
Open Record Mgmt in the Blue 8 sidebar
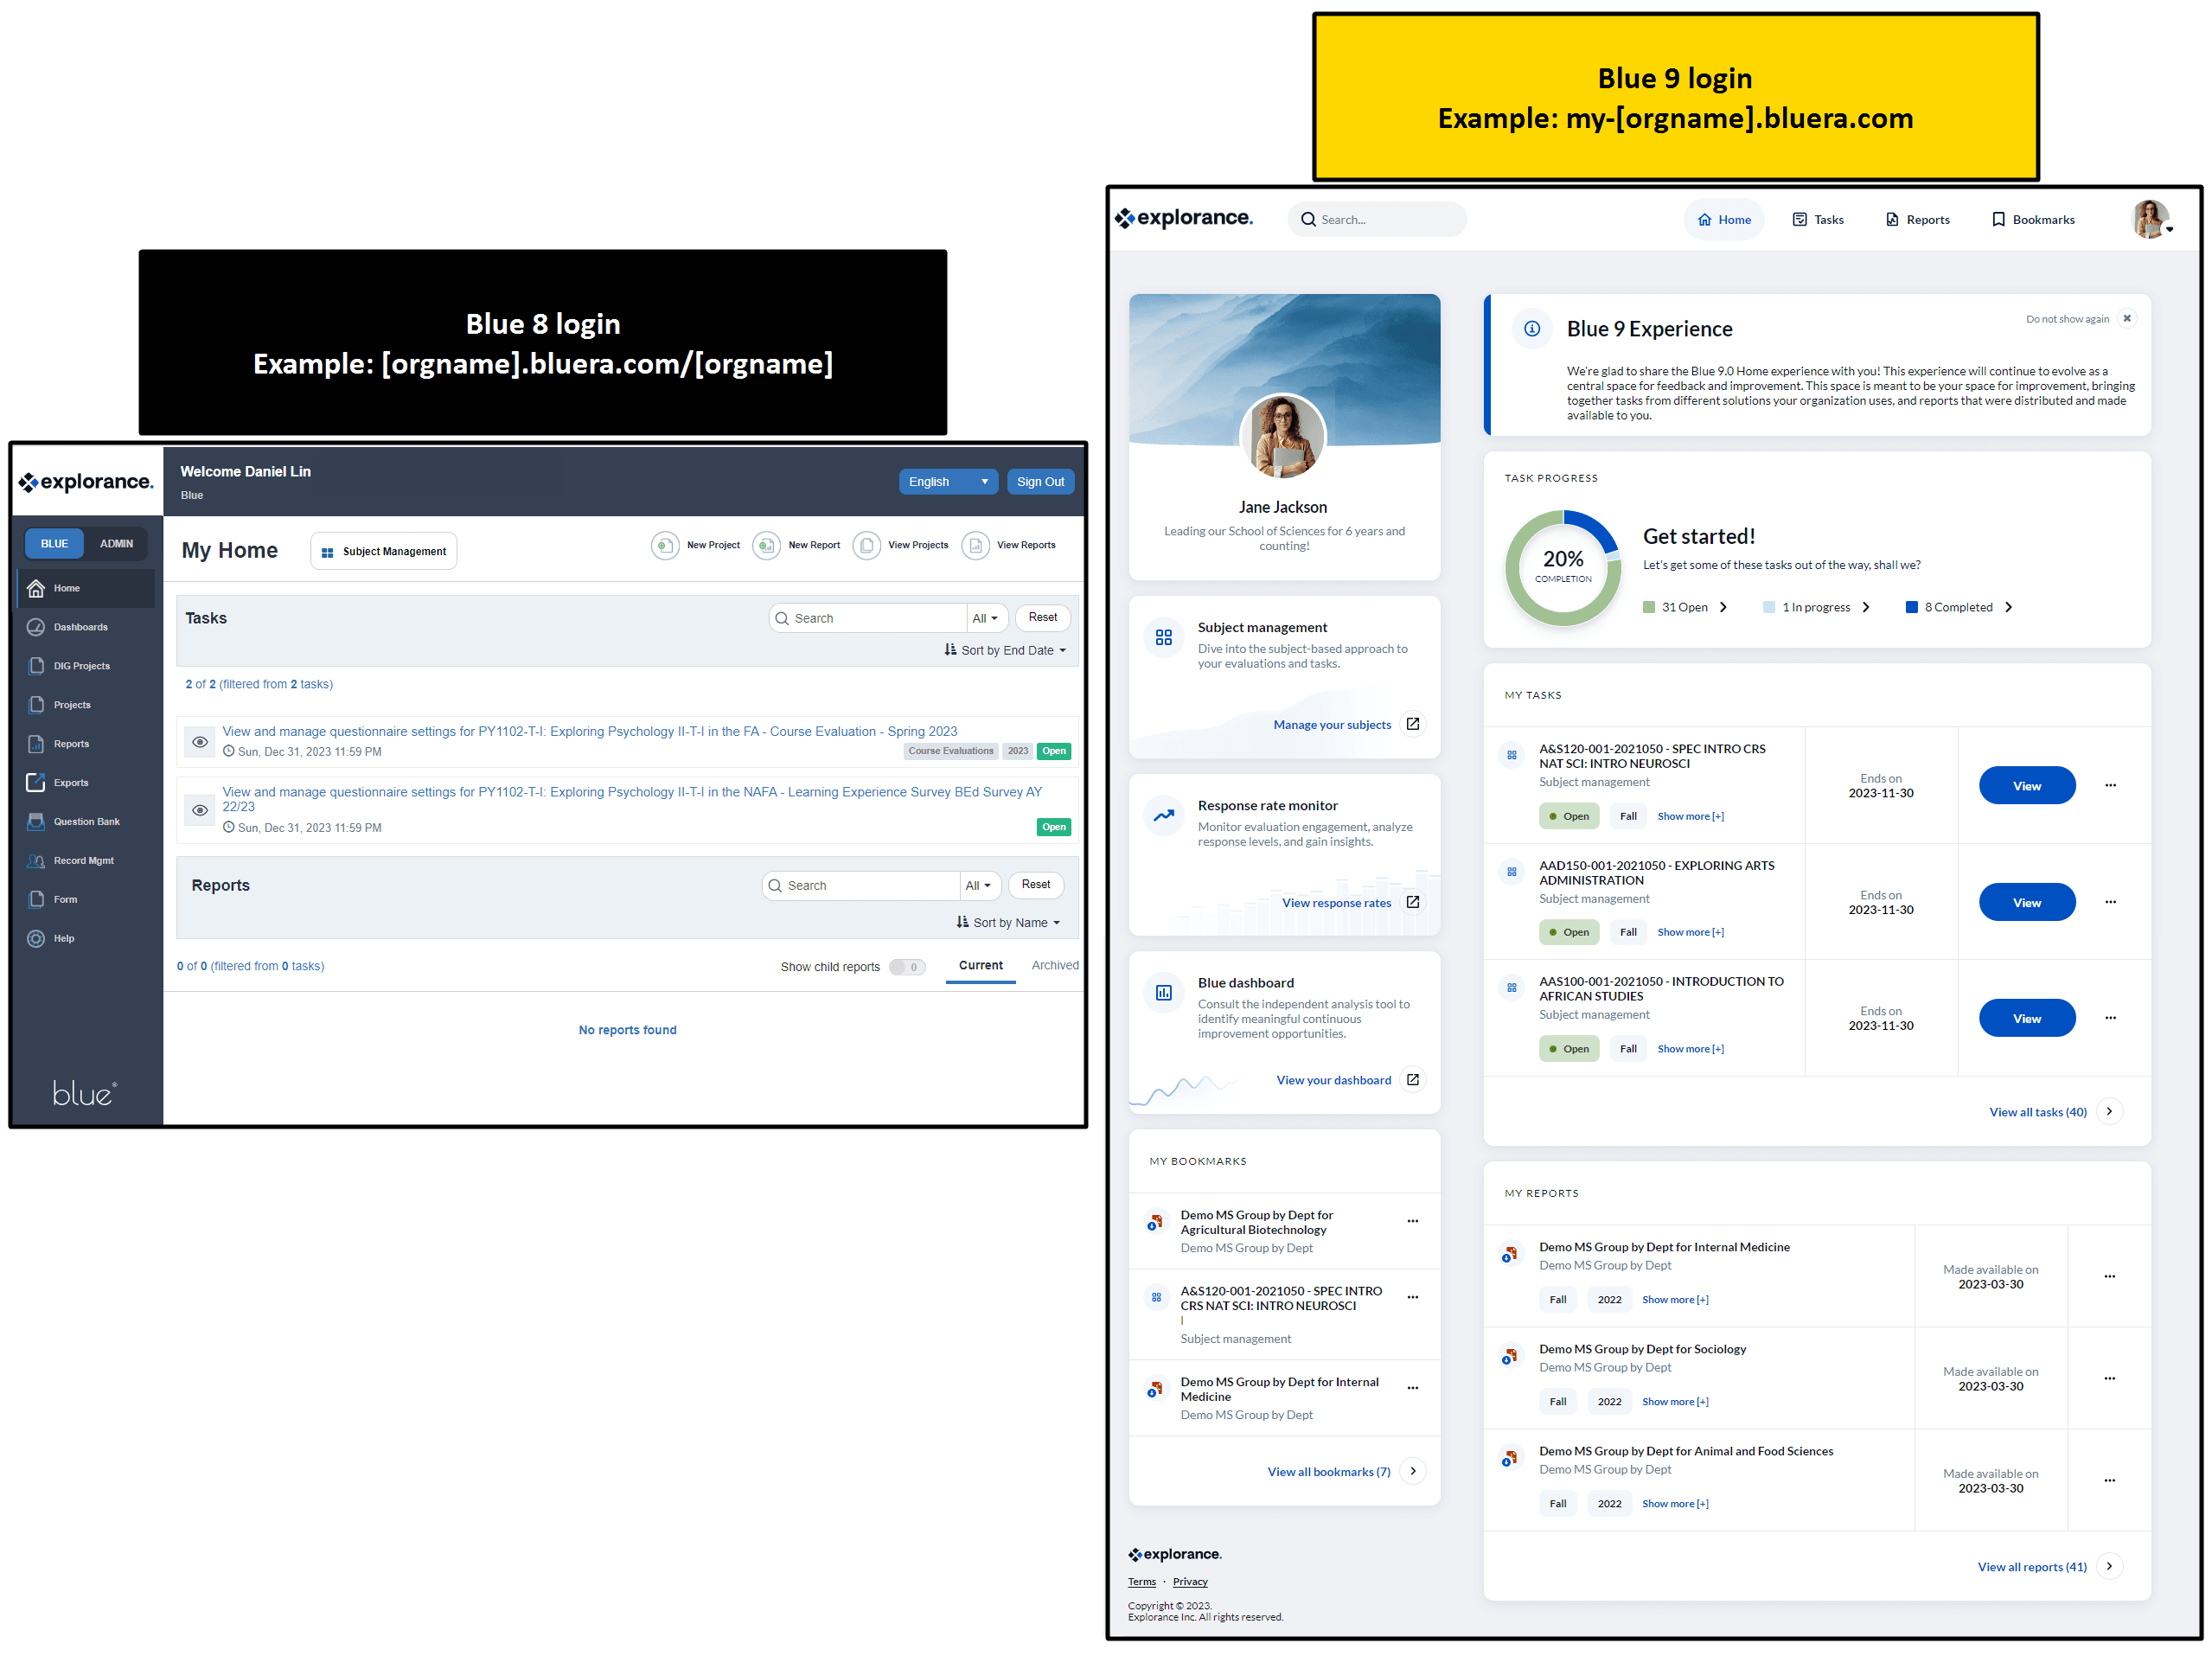[84, 862]
